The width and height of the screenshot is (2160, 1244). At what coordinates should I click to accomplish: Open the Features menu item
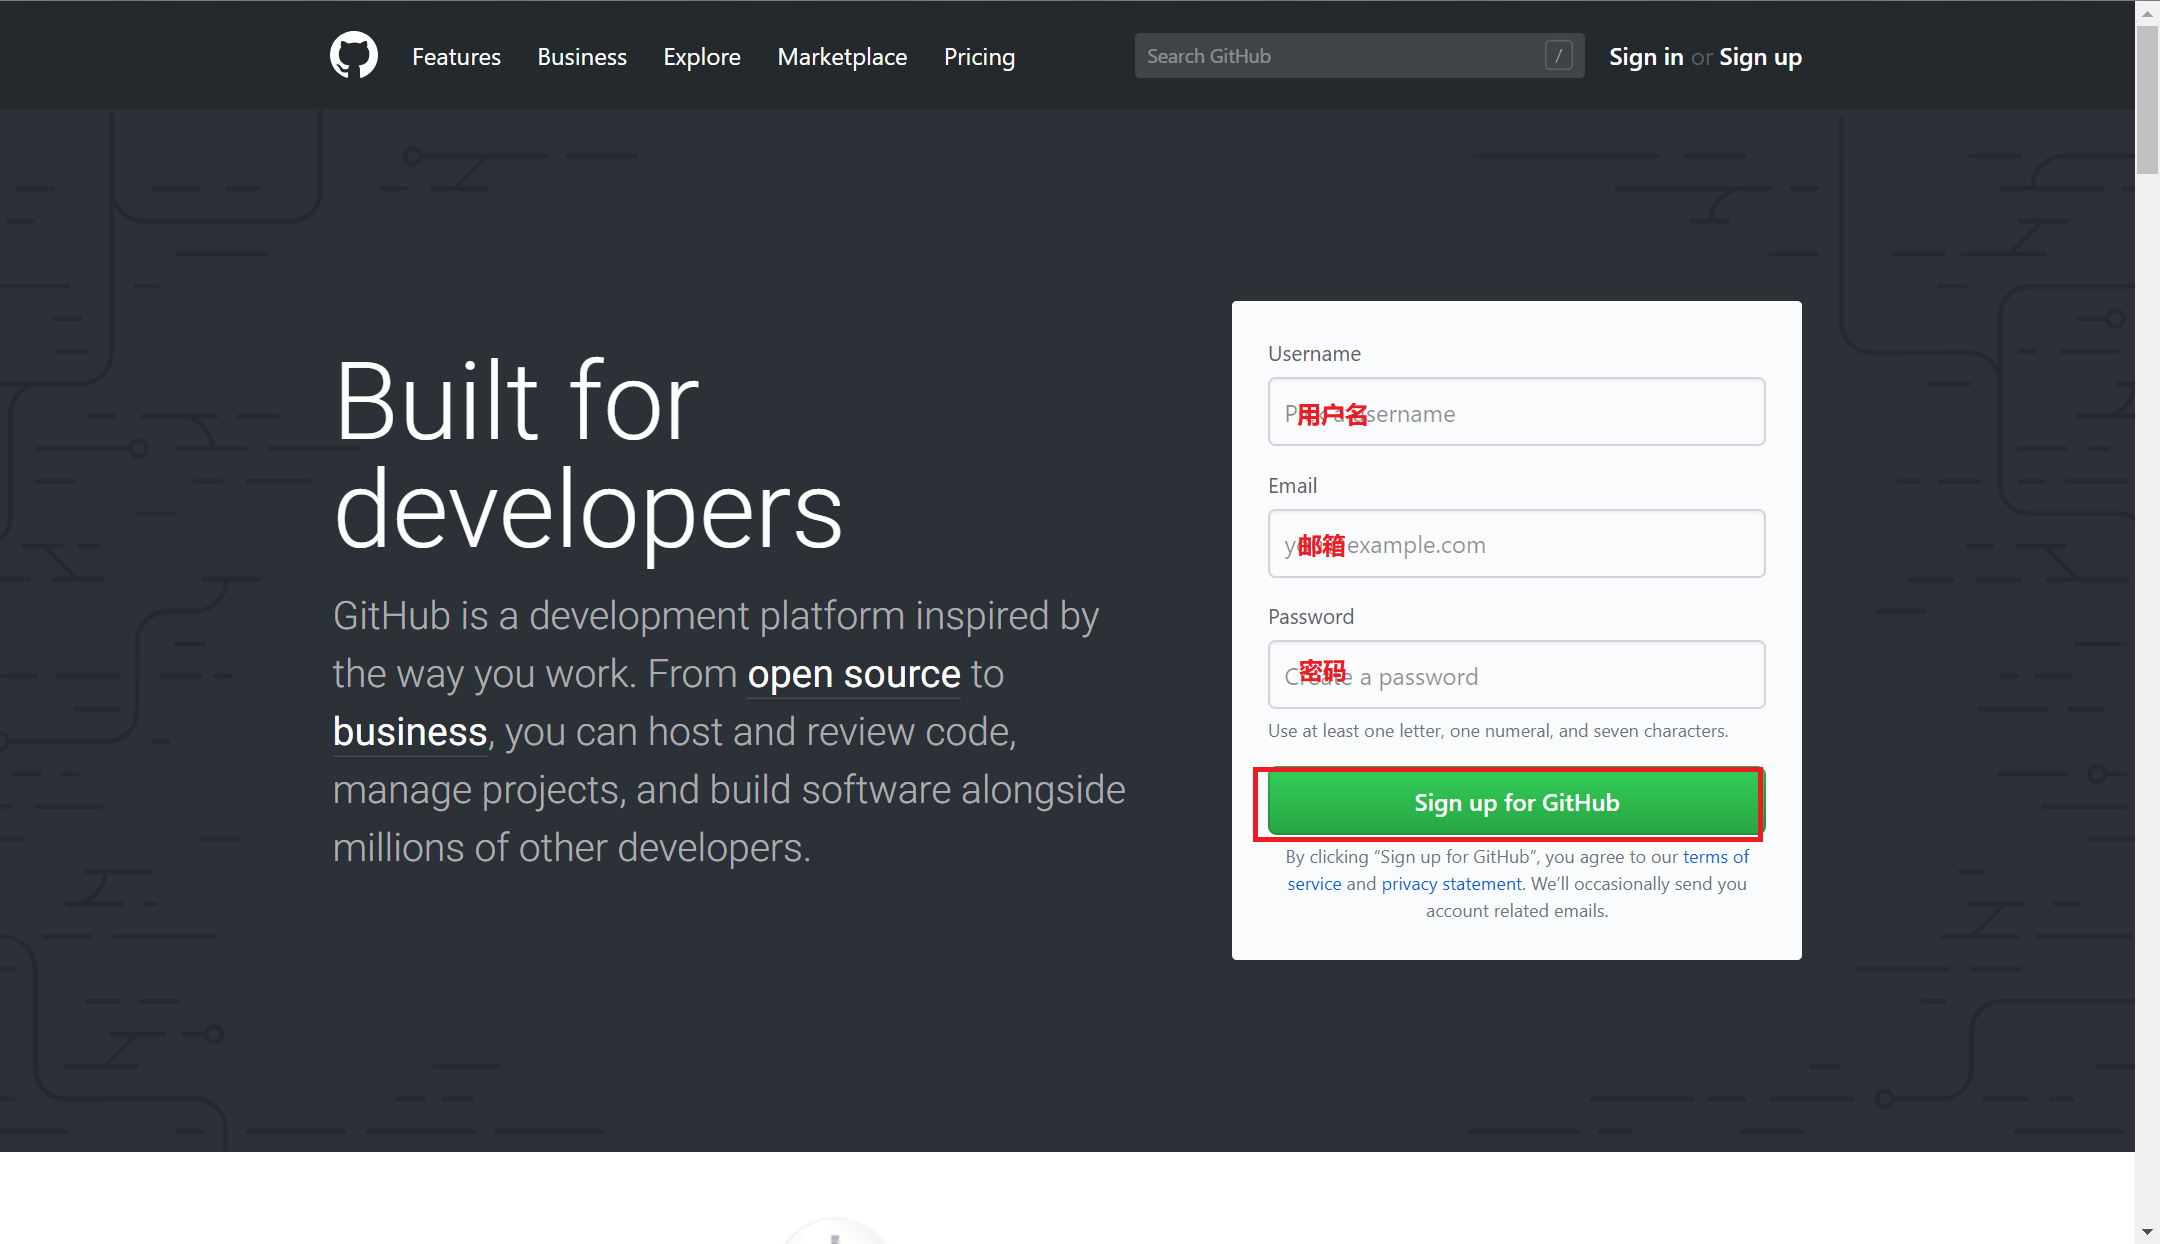pyautogui.click(x=456, y=57)
